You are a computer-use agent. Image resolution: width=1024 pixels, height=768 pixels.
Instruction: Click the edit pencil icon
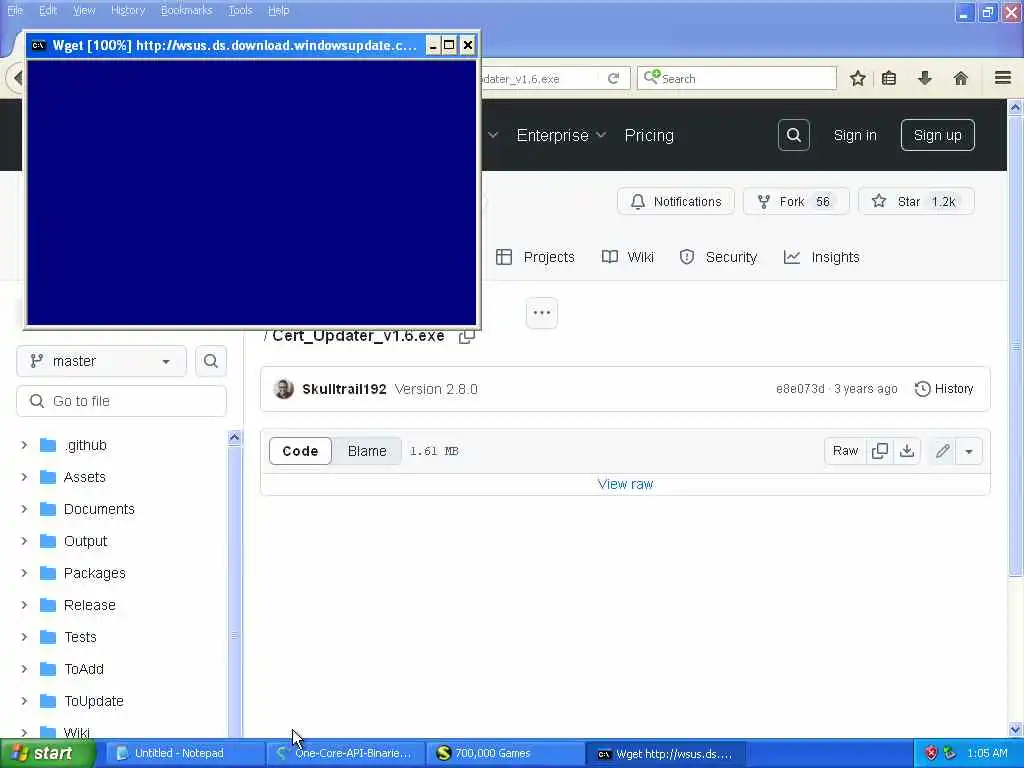tap(942, 451)
